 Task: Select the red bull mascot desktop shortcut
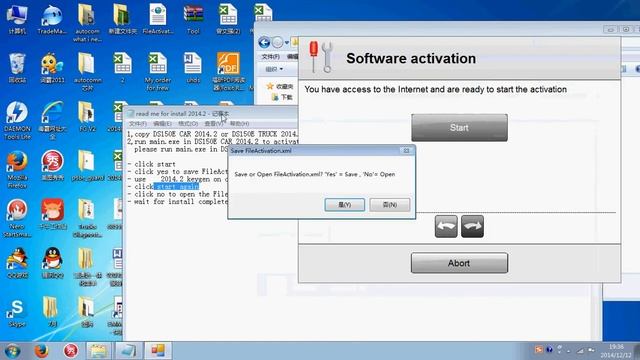[x=52, y=214]
